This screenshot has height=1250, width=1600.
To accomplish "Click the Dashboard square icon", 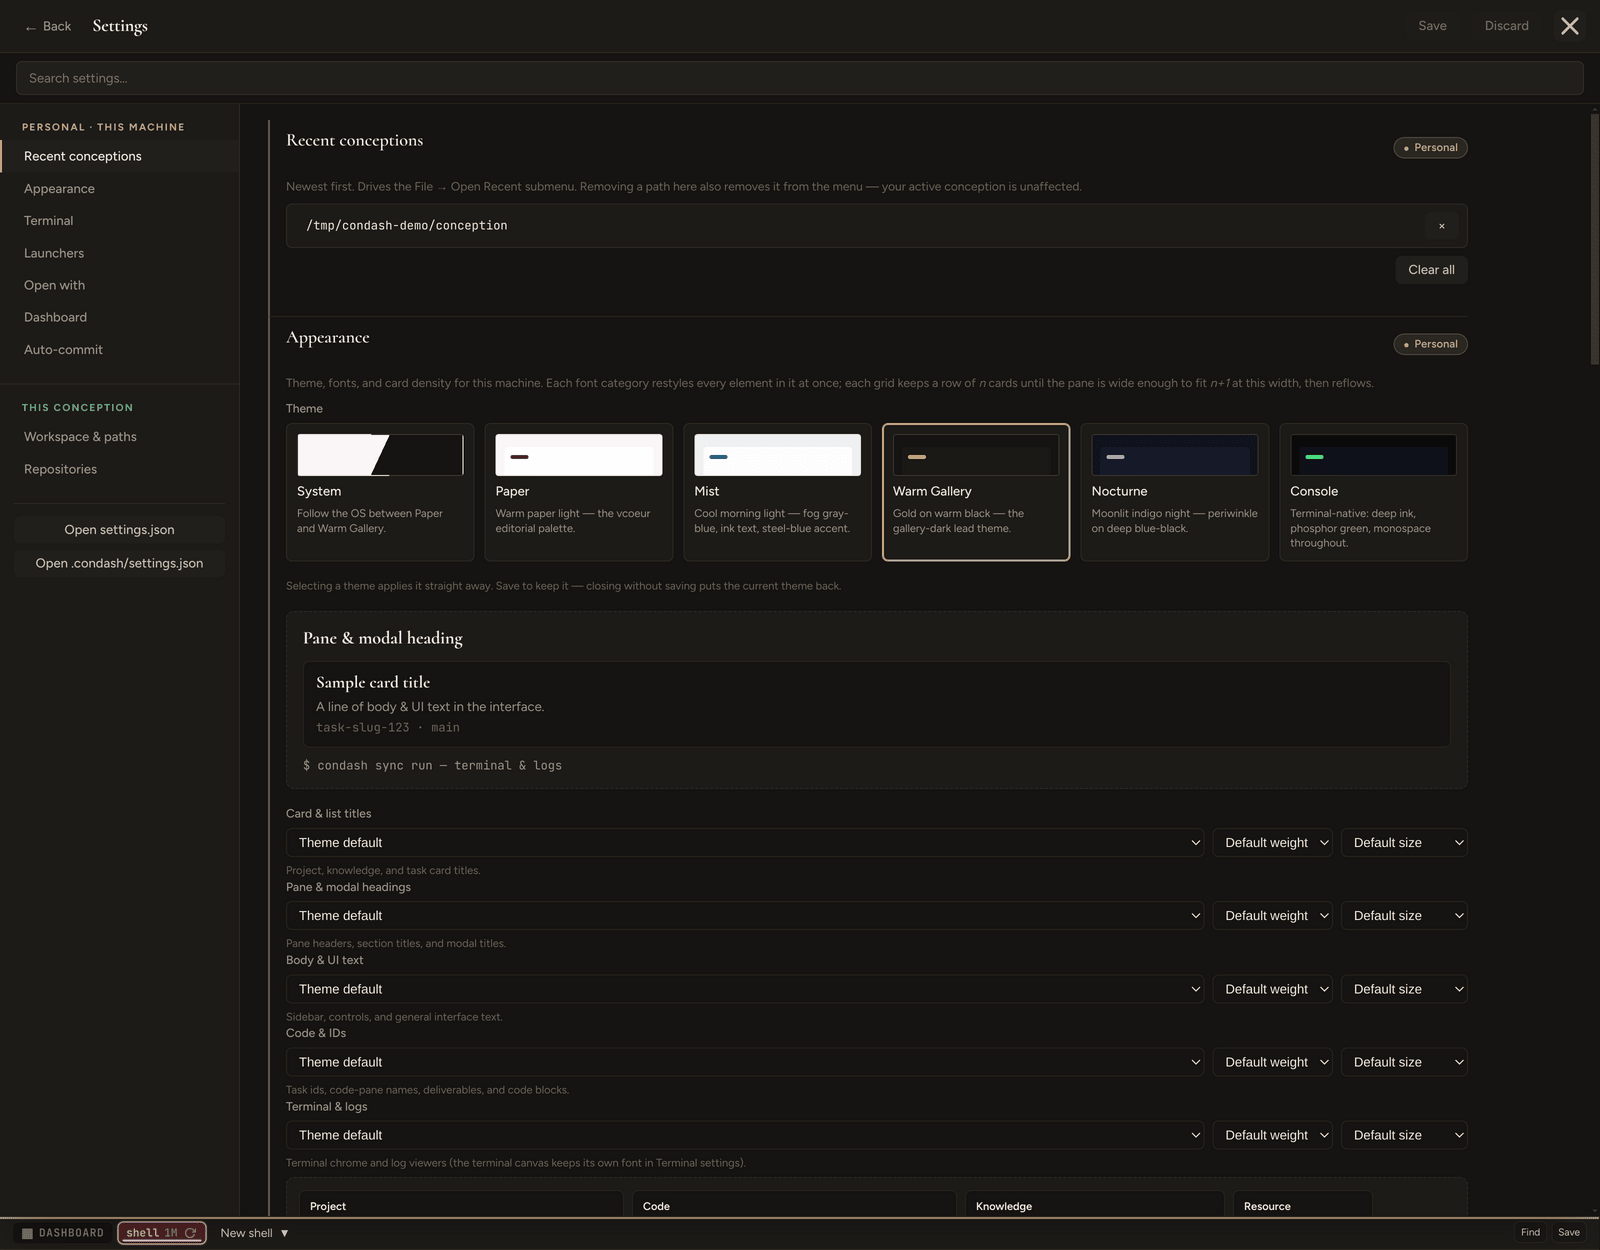I will pyautogui.click(x=28, y=1233).
